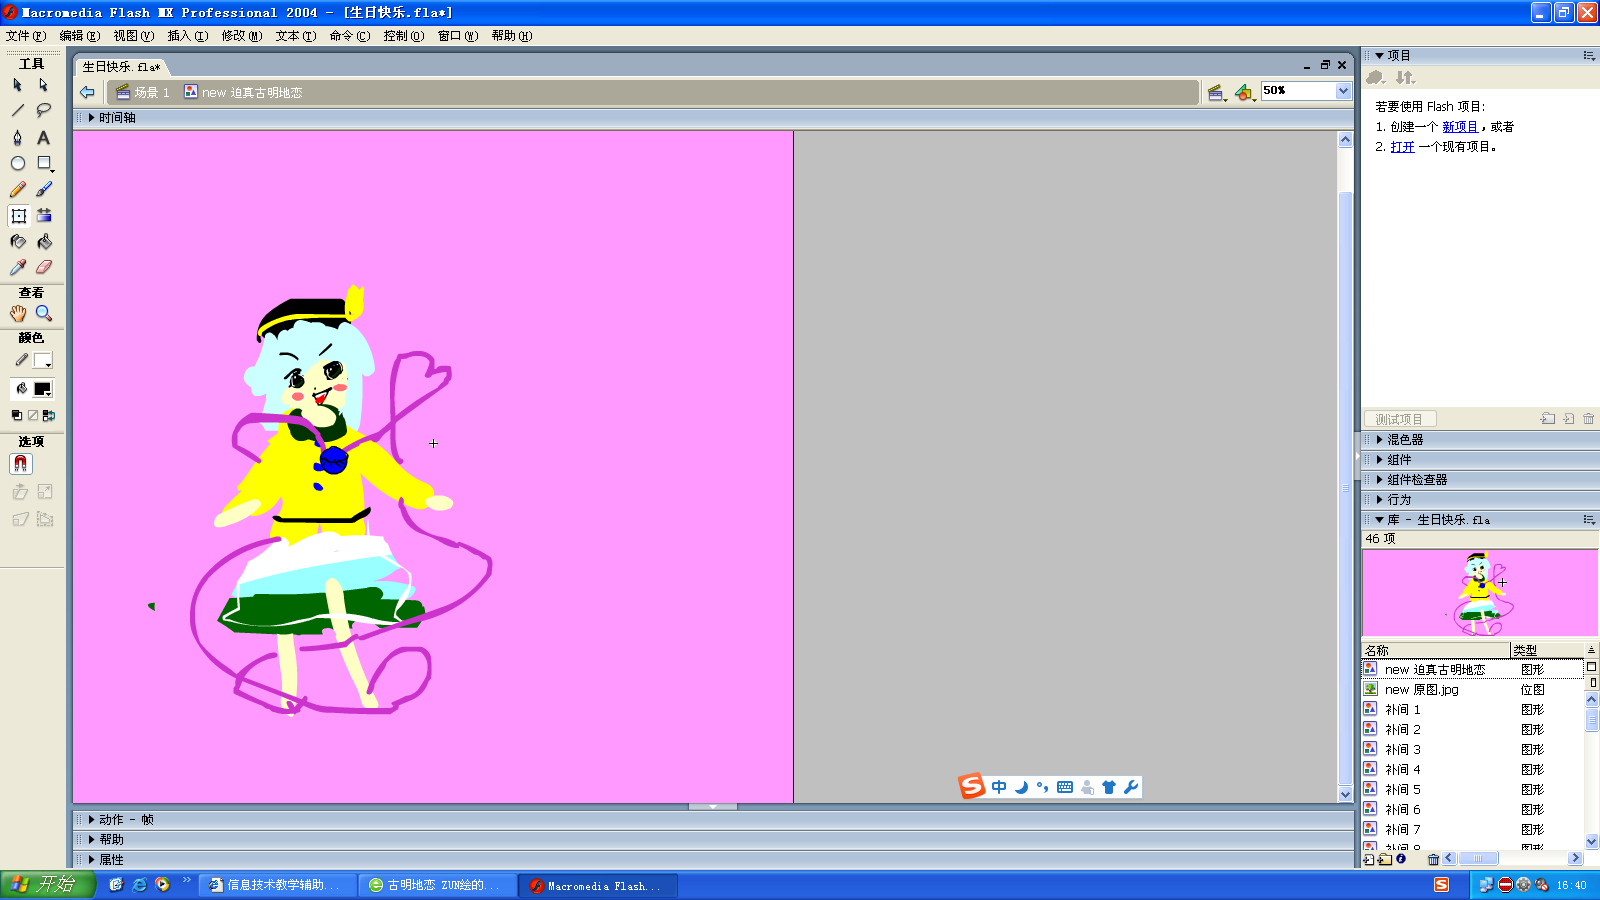
Task: Swap stroke and fill colors
Action: click(49, 415)
